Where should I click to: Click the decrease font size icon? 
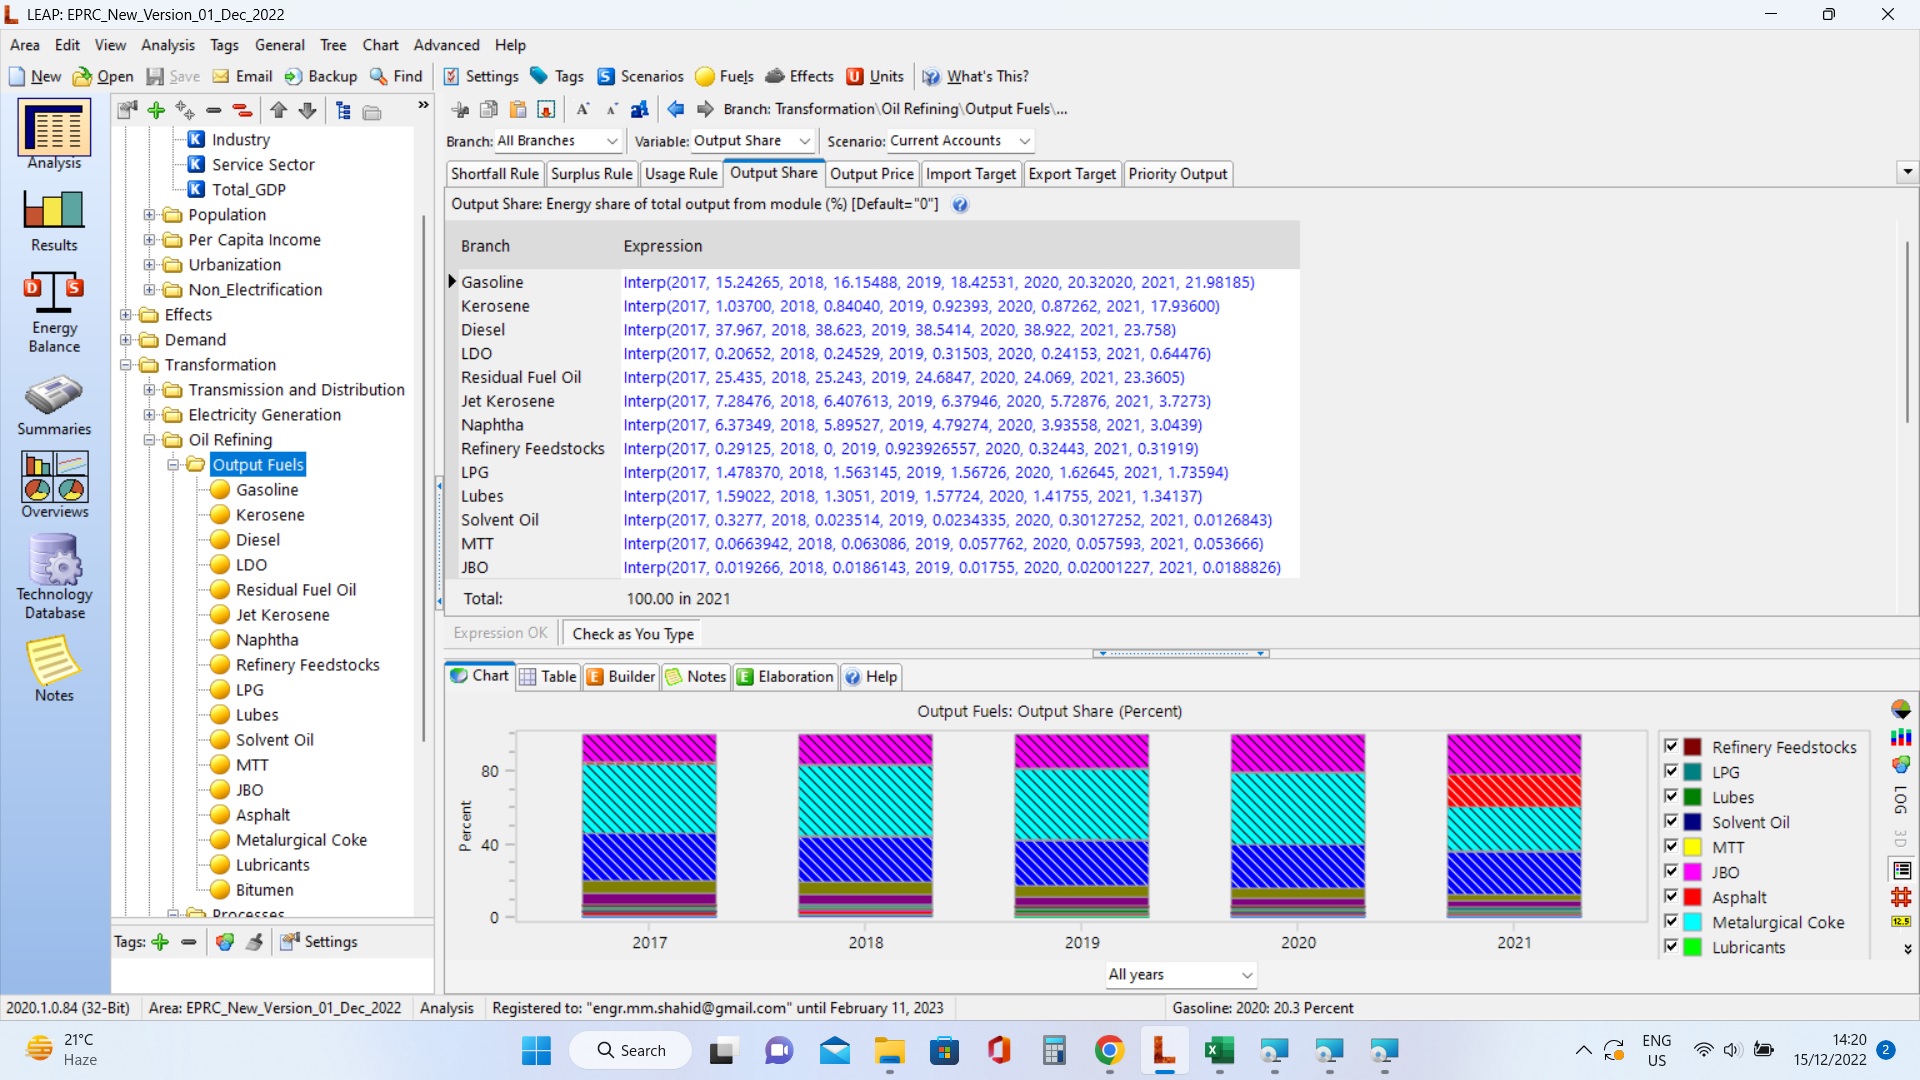pyautogui.click(x=611, y=109)
